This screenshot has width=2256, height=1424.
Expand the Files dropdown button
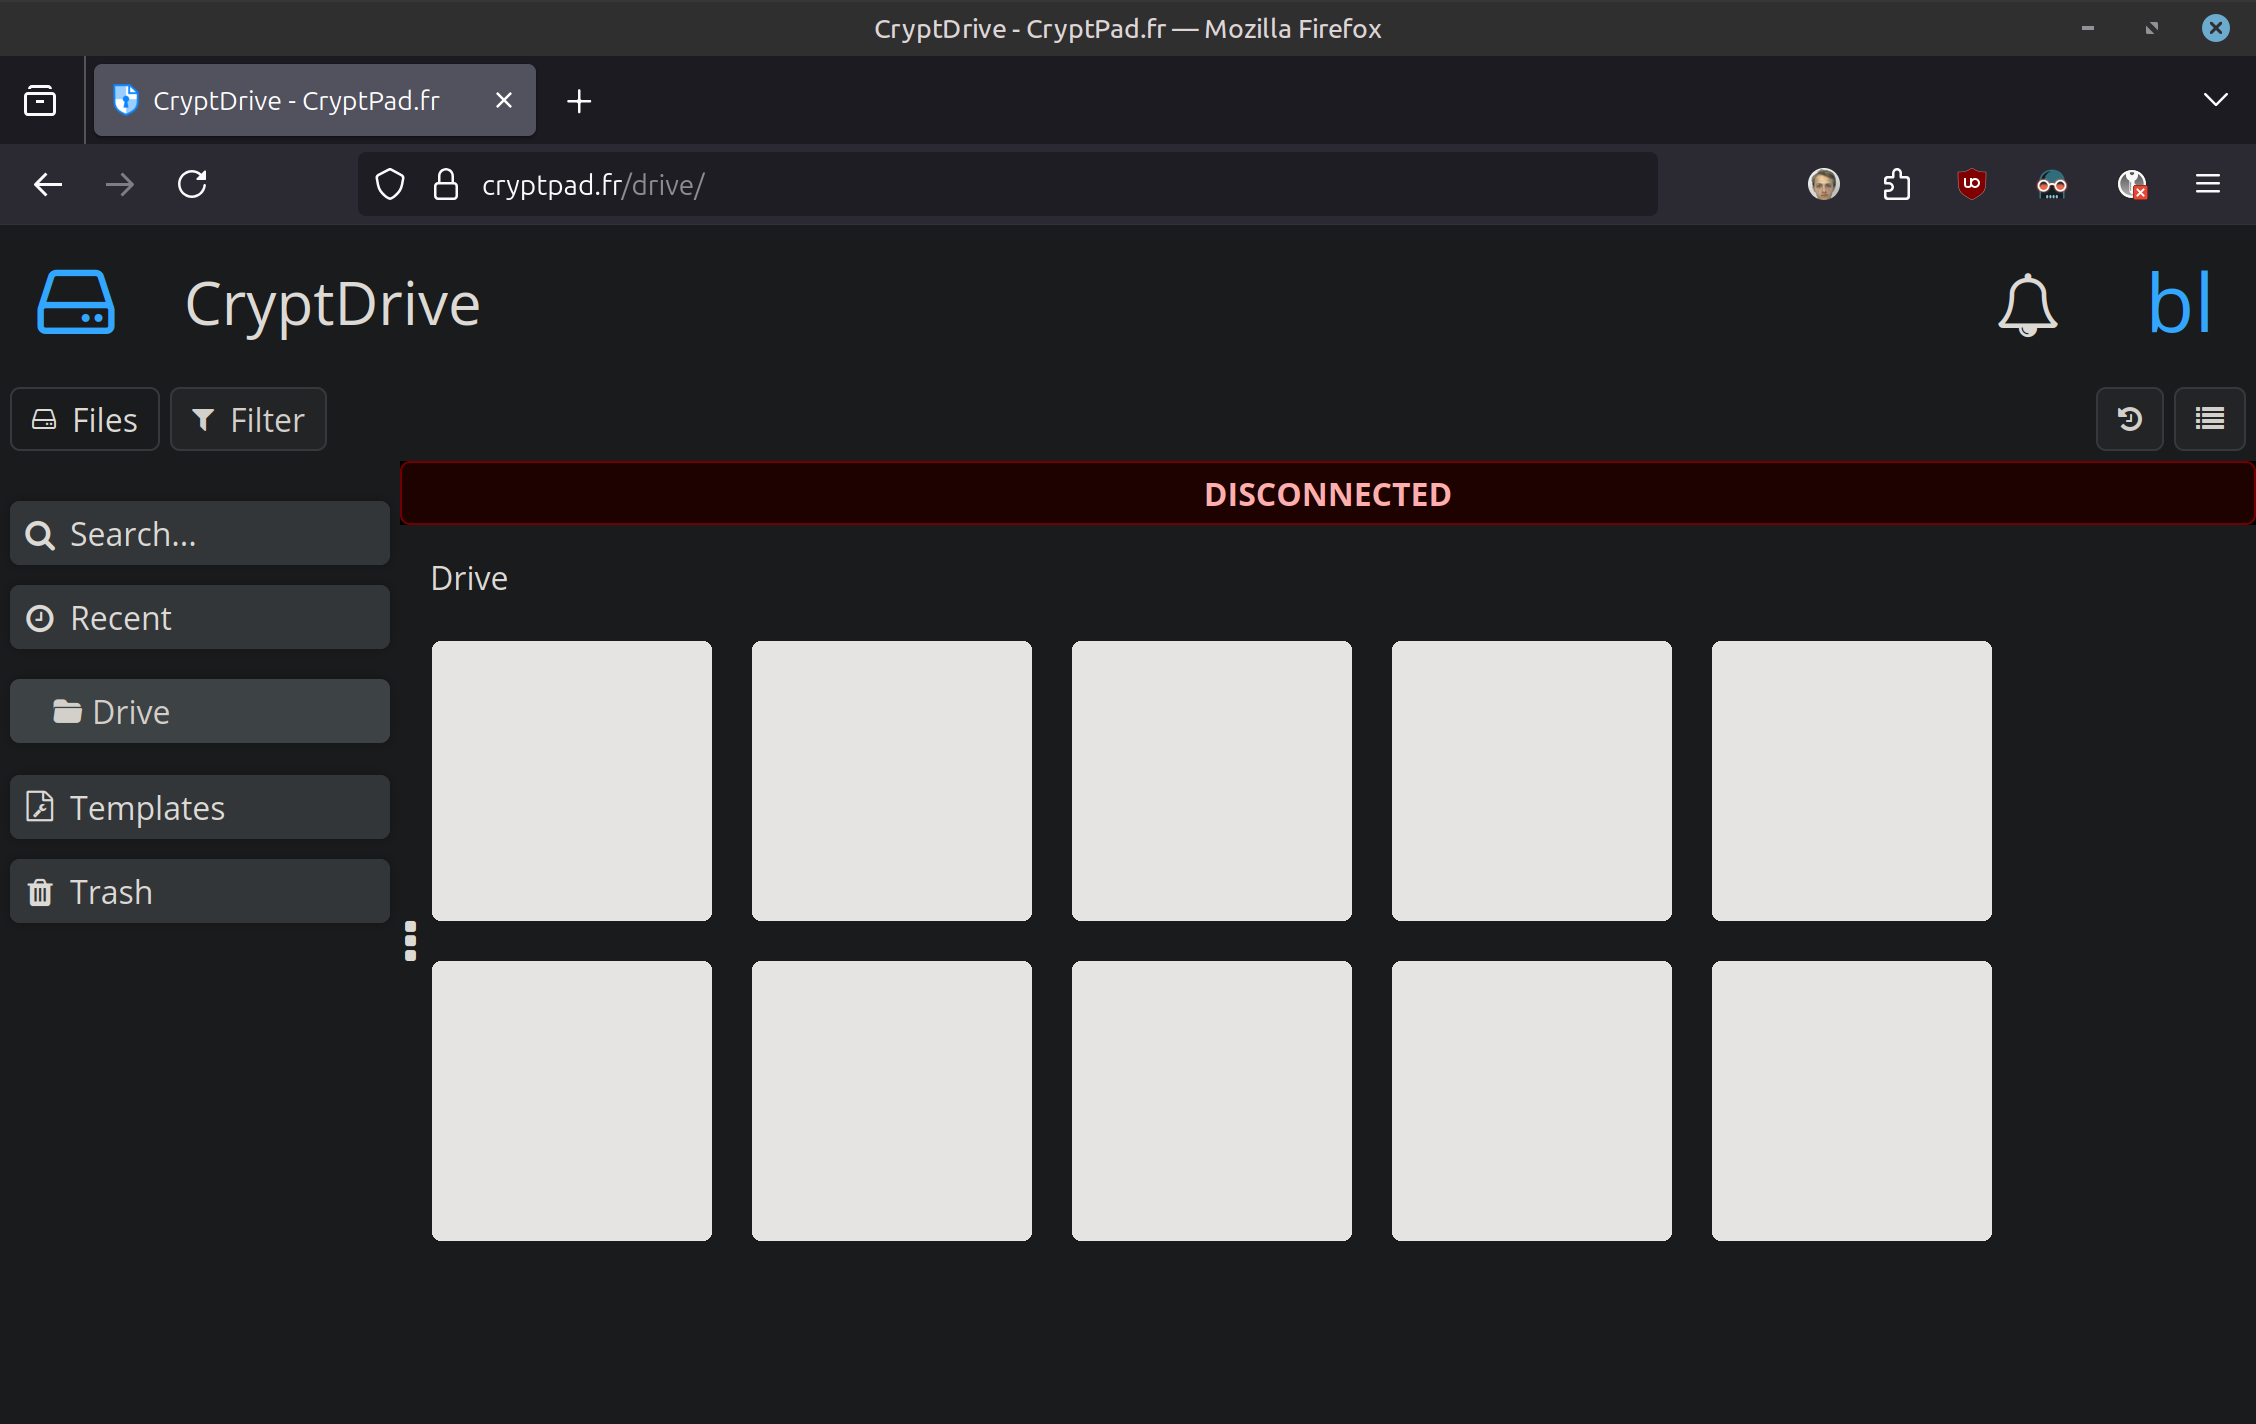coord(85,420)
